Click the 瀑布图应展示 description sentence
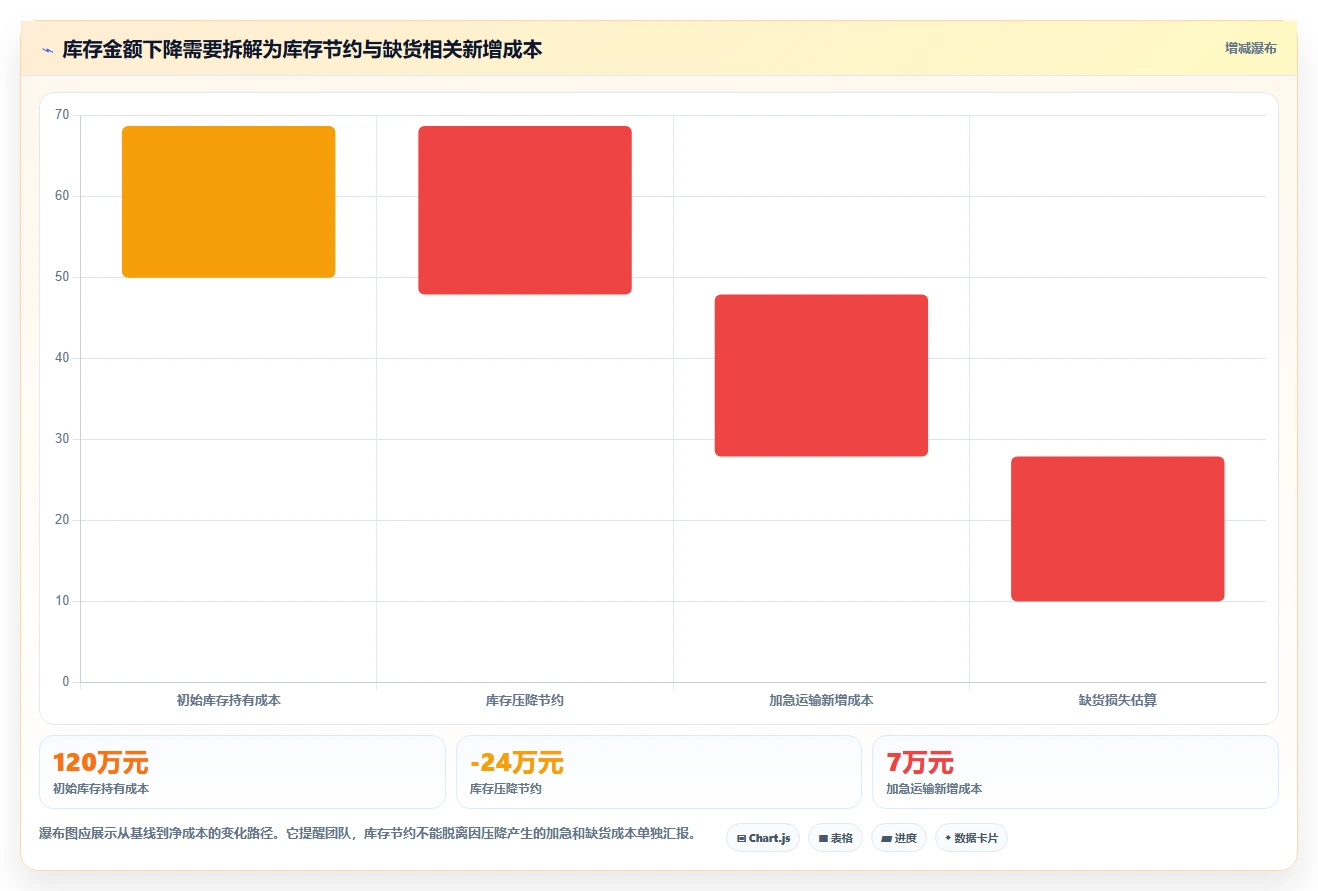The image size is (1318, 891). [x=367, y=833]
